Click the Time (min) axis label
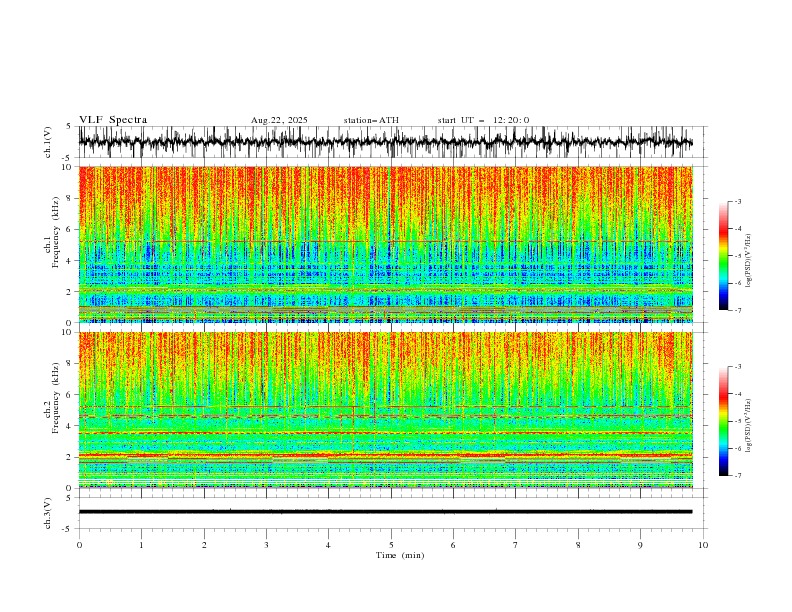 pos(400,555)
